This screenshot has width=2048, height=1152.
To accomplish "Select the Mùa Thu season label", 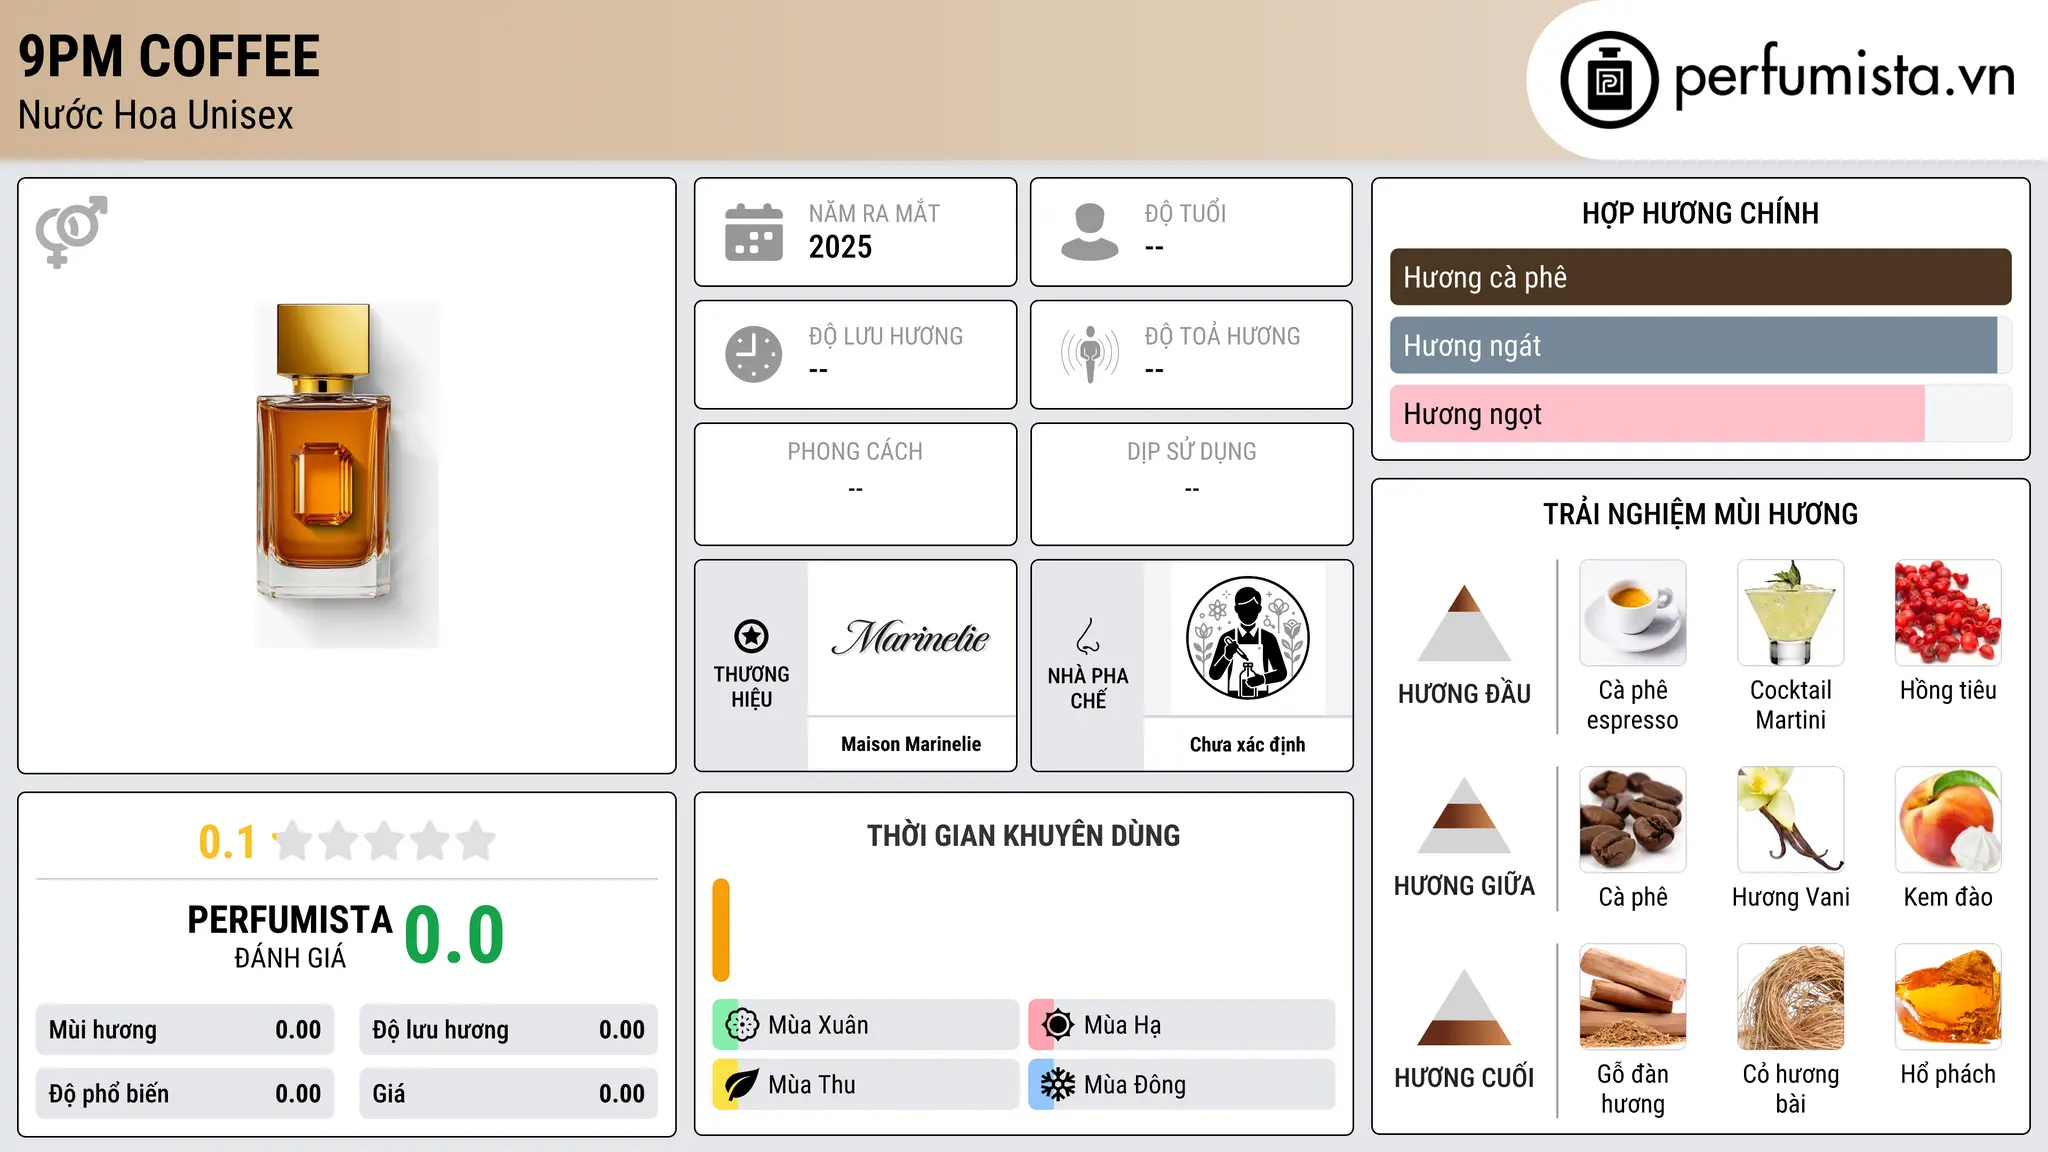I will (812, 1085).
